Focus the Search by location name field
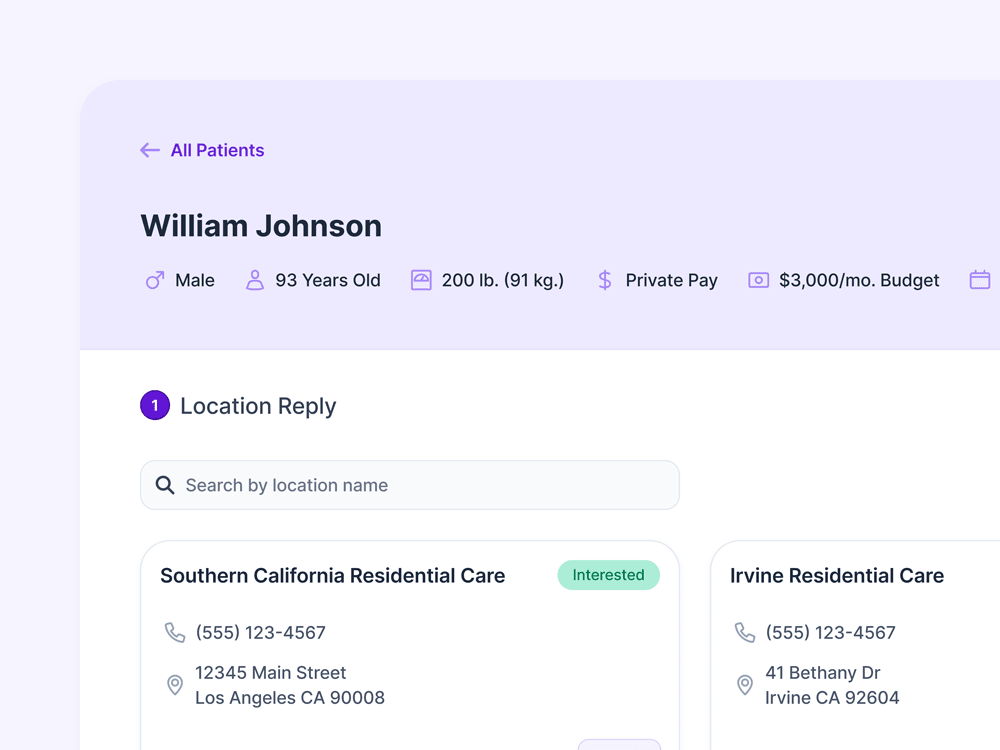 pyautogui.click(x=409, y=485)
